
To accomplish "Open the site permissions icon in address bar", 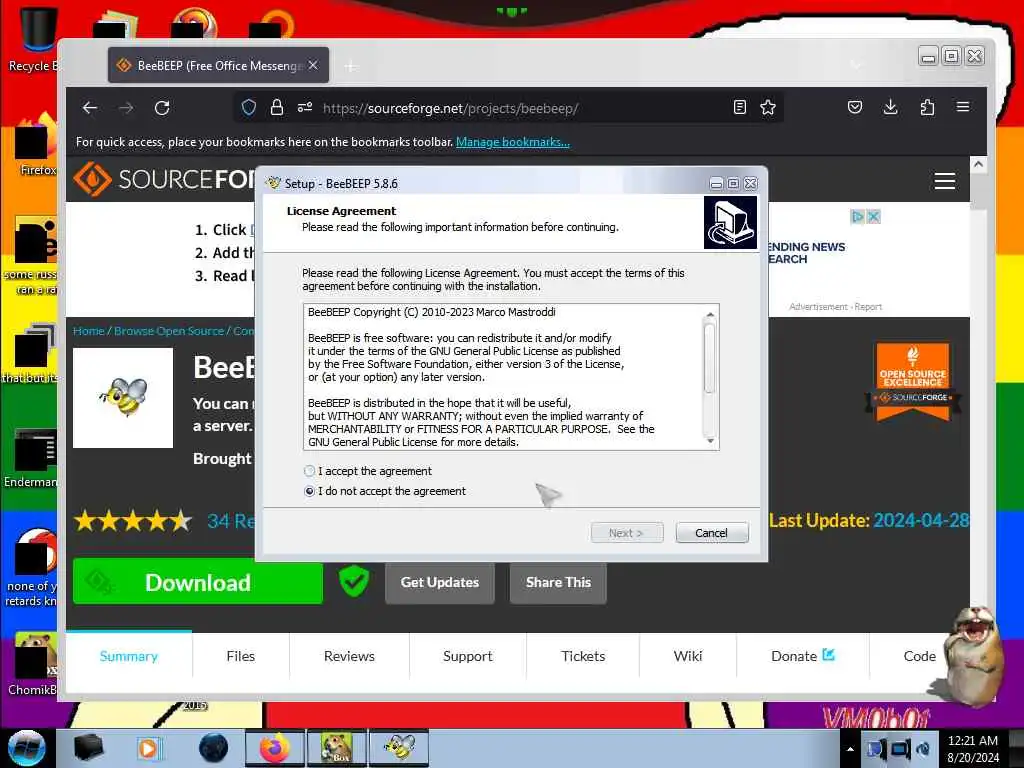I will tap(305, 108).
